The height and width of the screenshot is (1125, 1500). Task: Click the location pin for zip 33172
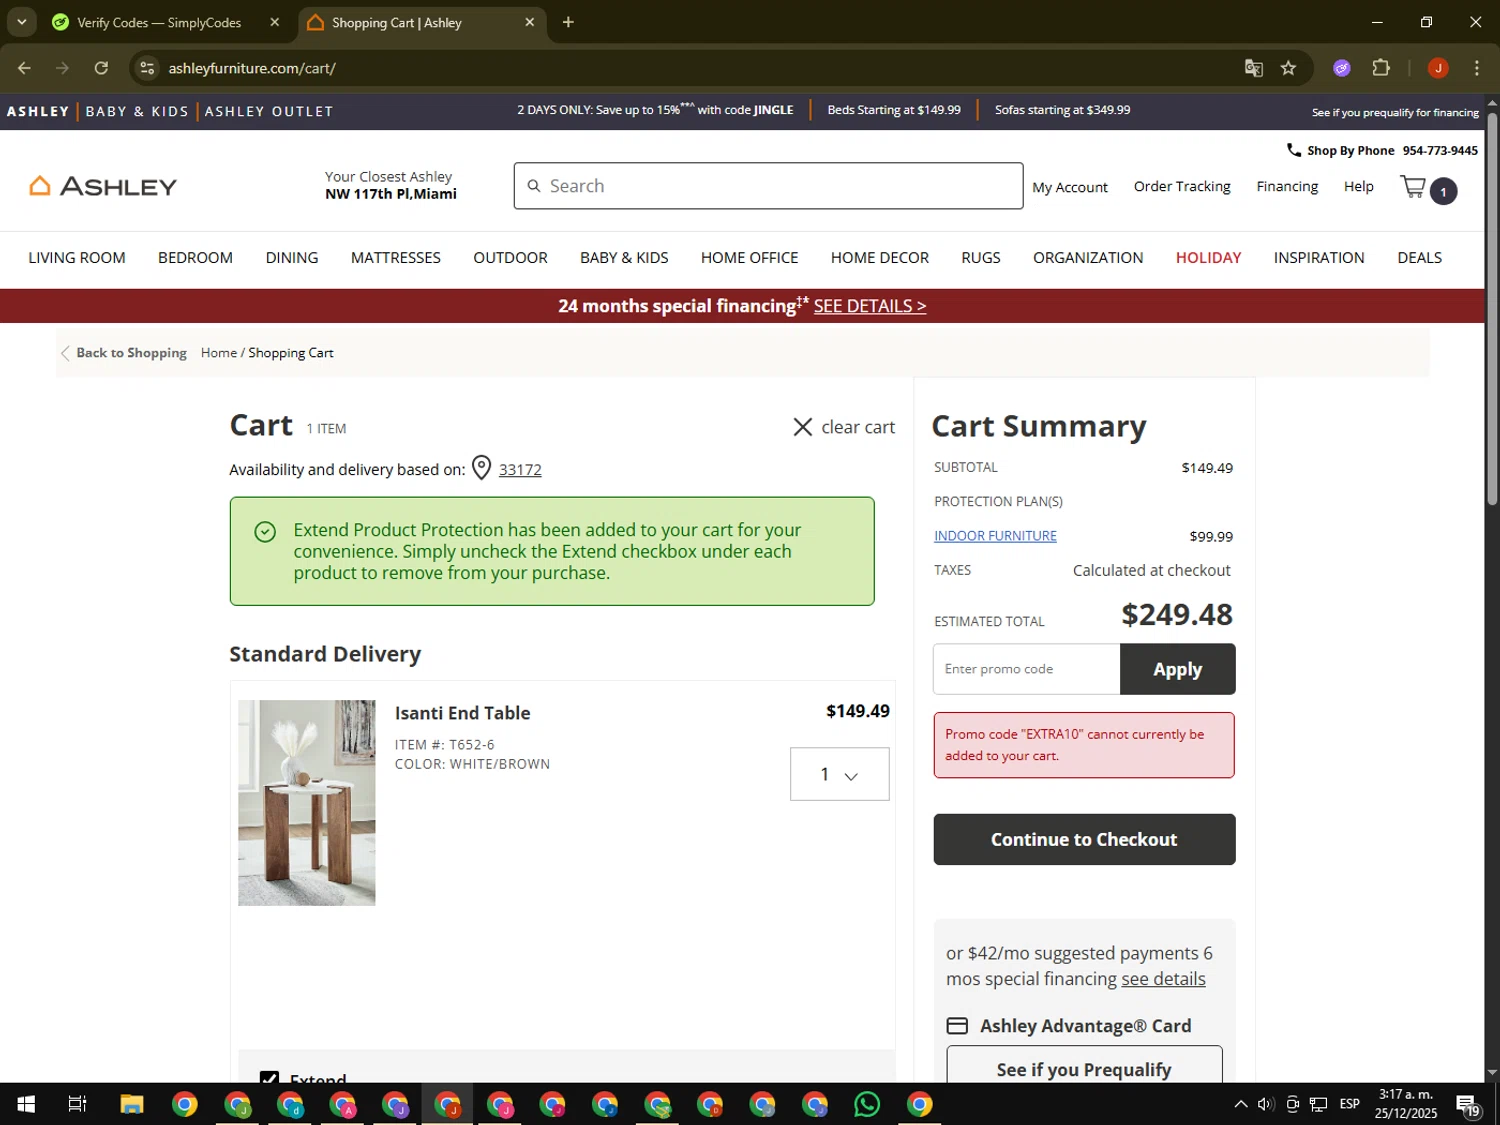point(481,468)
